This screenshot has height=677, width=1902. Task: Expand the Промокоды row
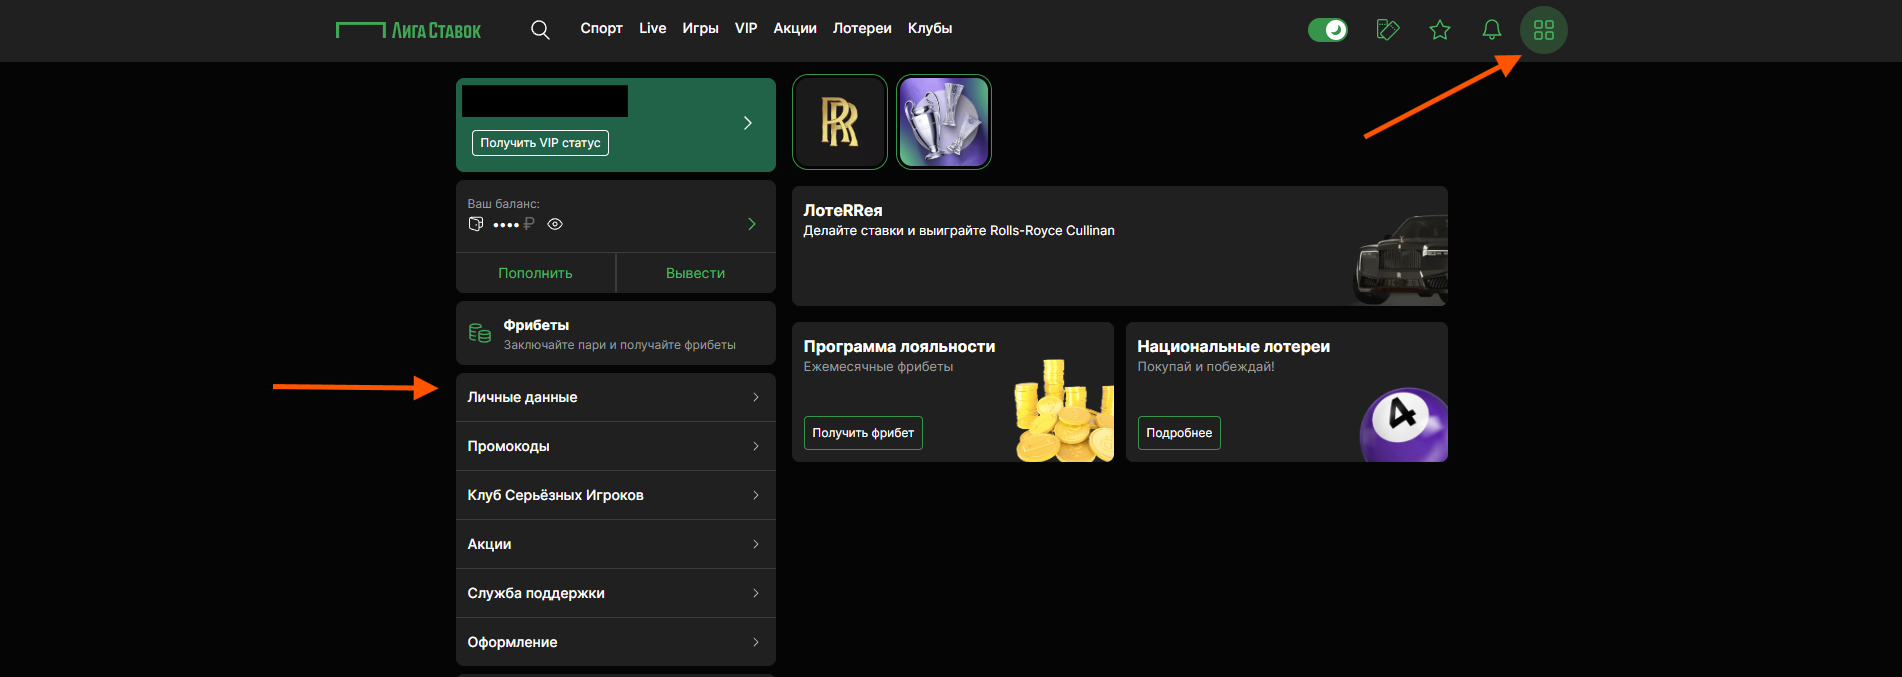click(x=615, y=446)
